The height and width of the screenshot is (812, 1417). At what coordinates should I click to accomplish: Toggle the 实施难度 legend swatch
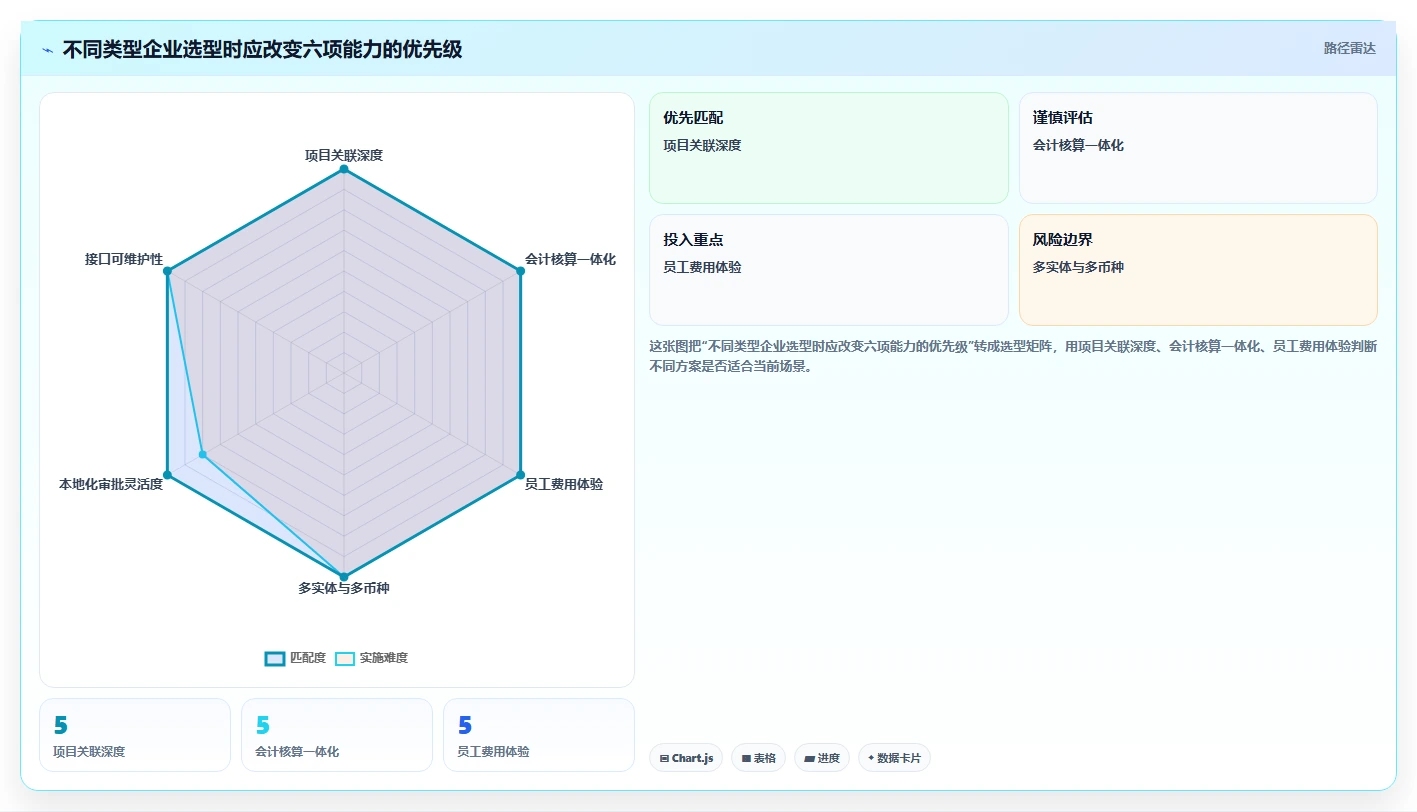pyautogui.click(x=345, y=658)
